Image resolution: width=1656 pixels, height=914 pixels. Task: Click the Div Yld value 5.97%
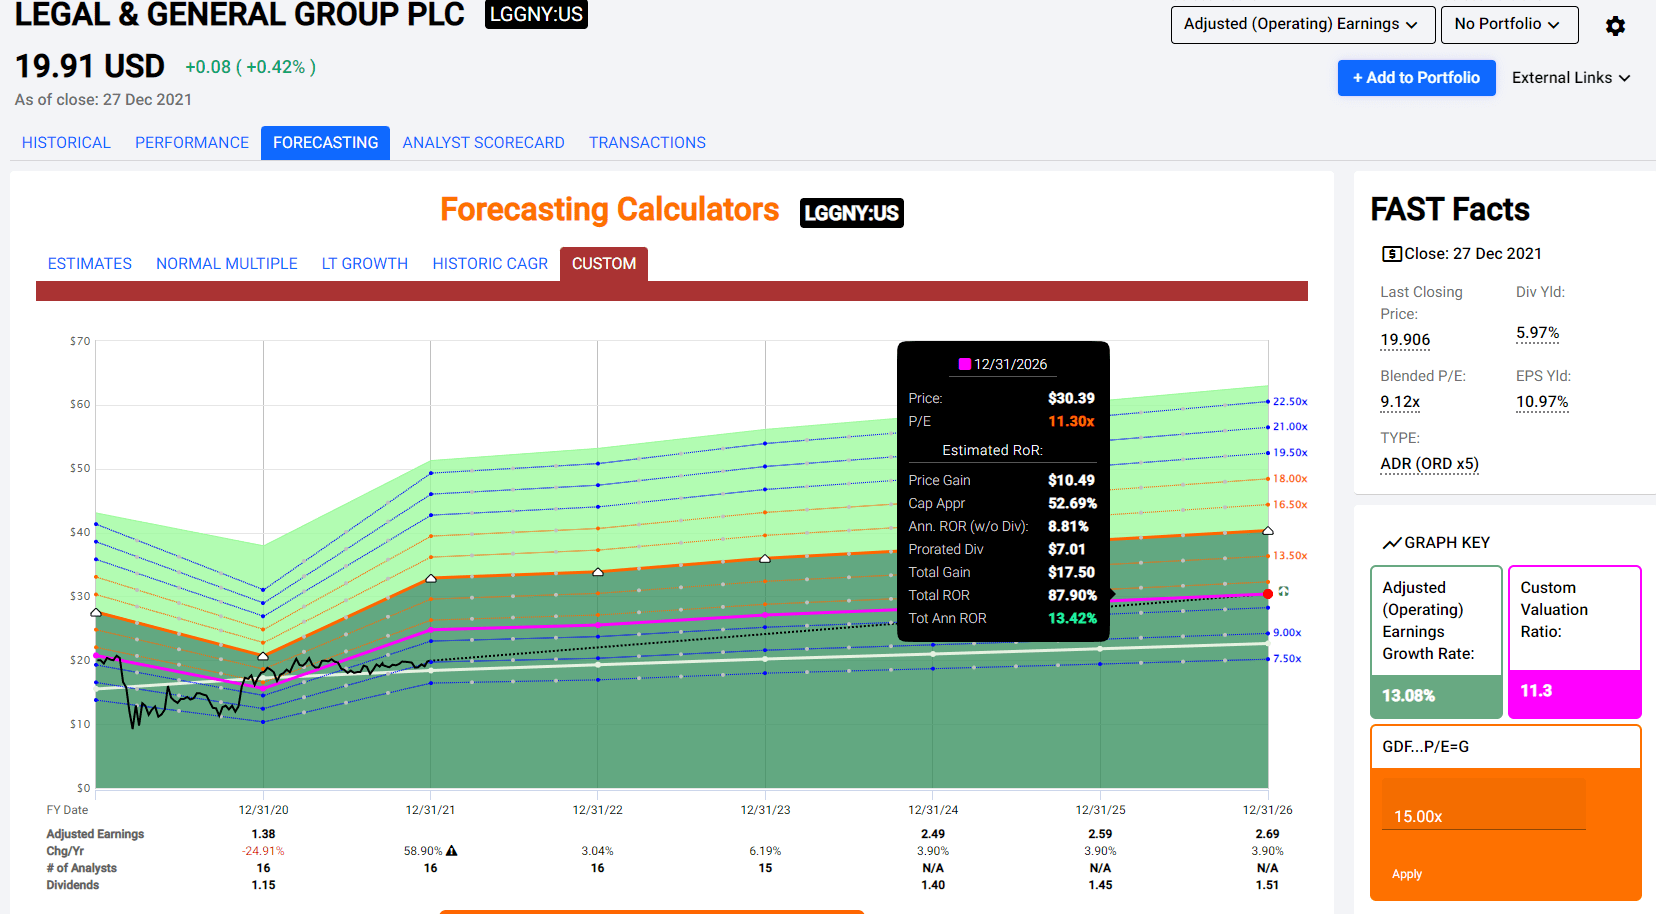1537,333
